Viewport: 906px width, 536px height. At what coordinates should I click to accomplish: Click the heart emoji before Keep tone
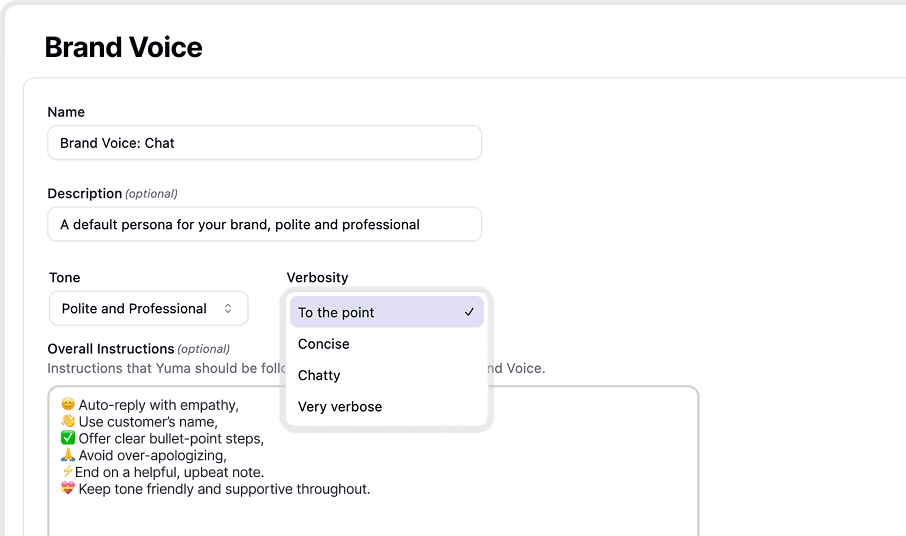pyautogui.click(x=68, y=490)
